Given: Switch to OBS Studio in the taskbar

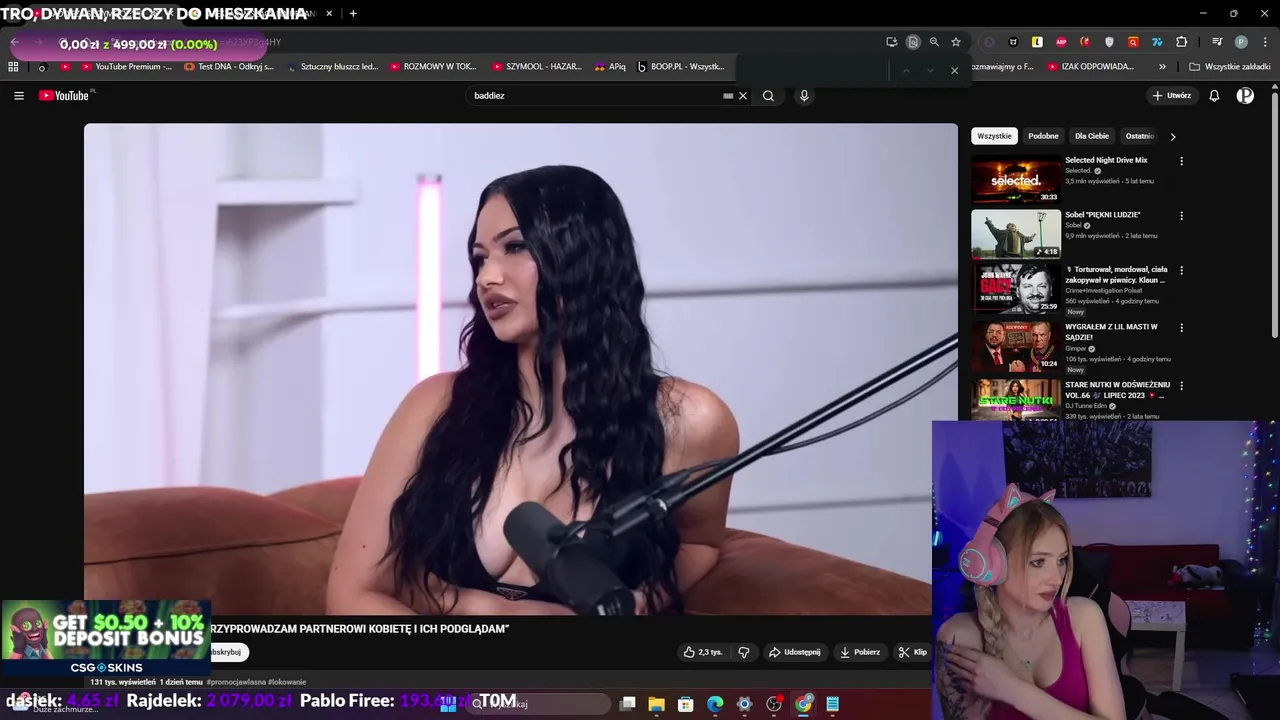Looking at the screenshot, I should click(x=774, y=704).
